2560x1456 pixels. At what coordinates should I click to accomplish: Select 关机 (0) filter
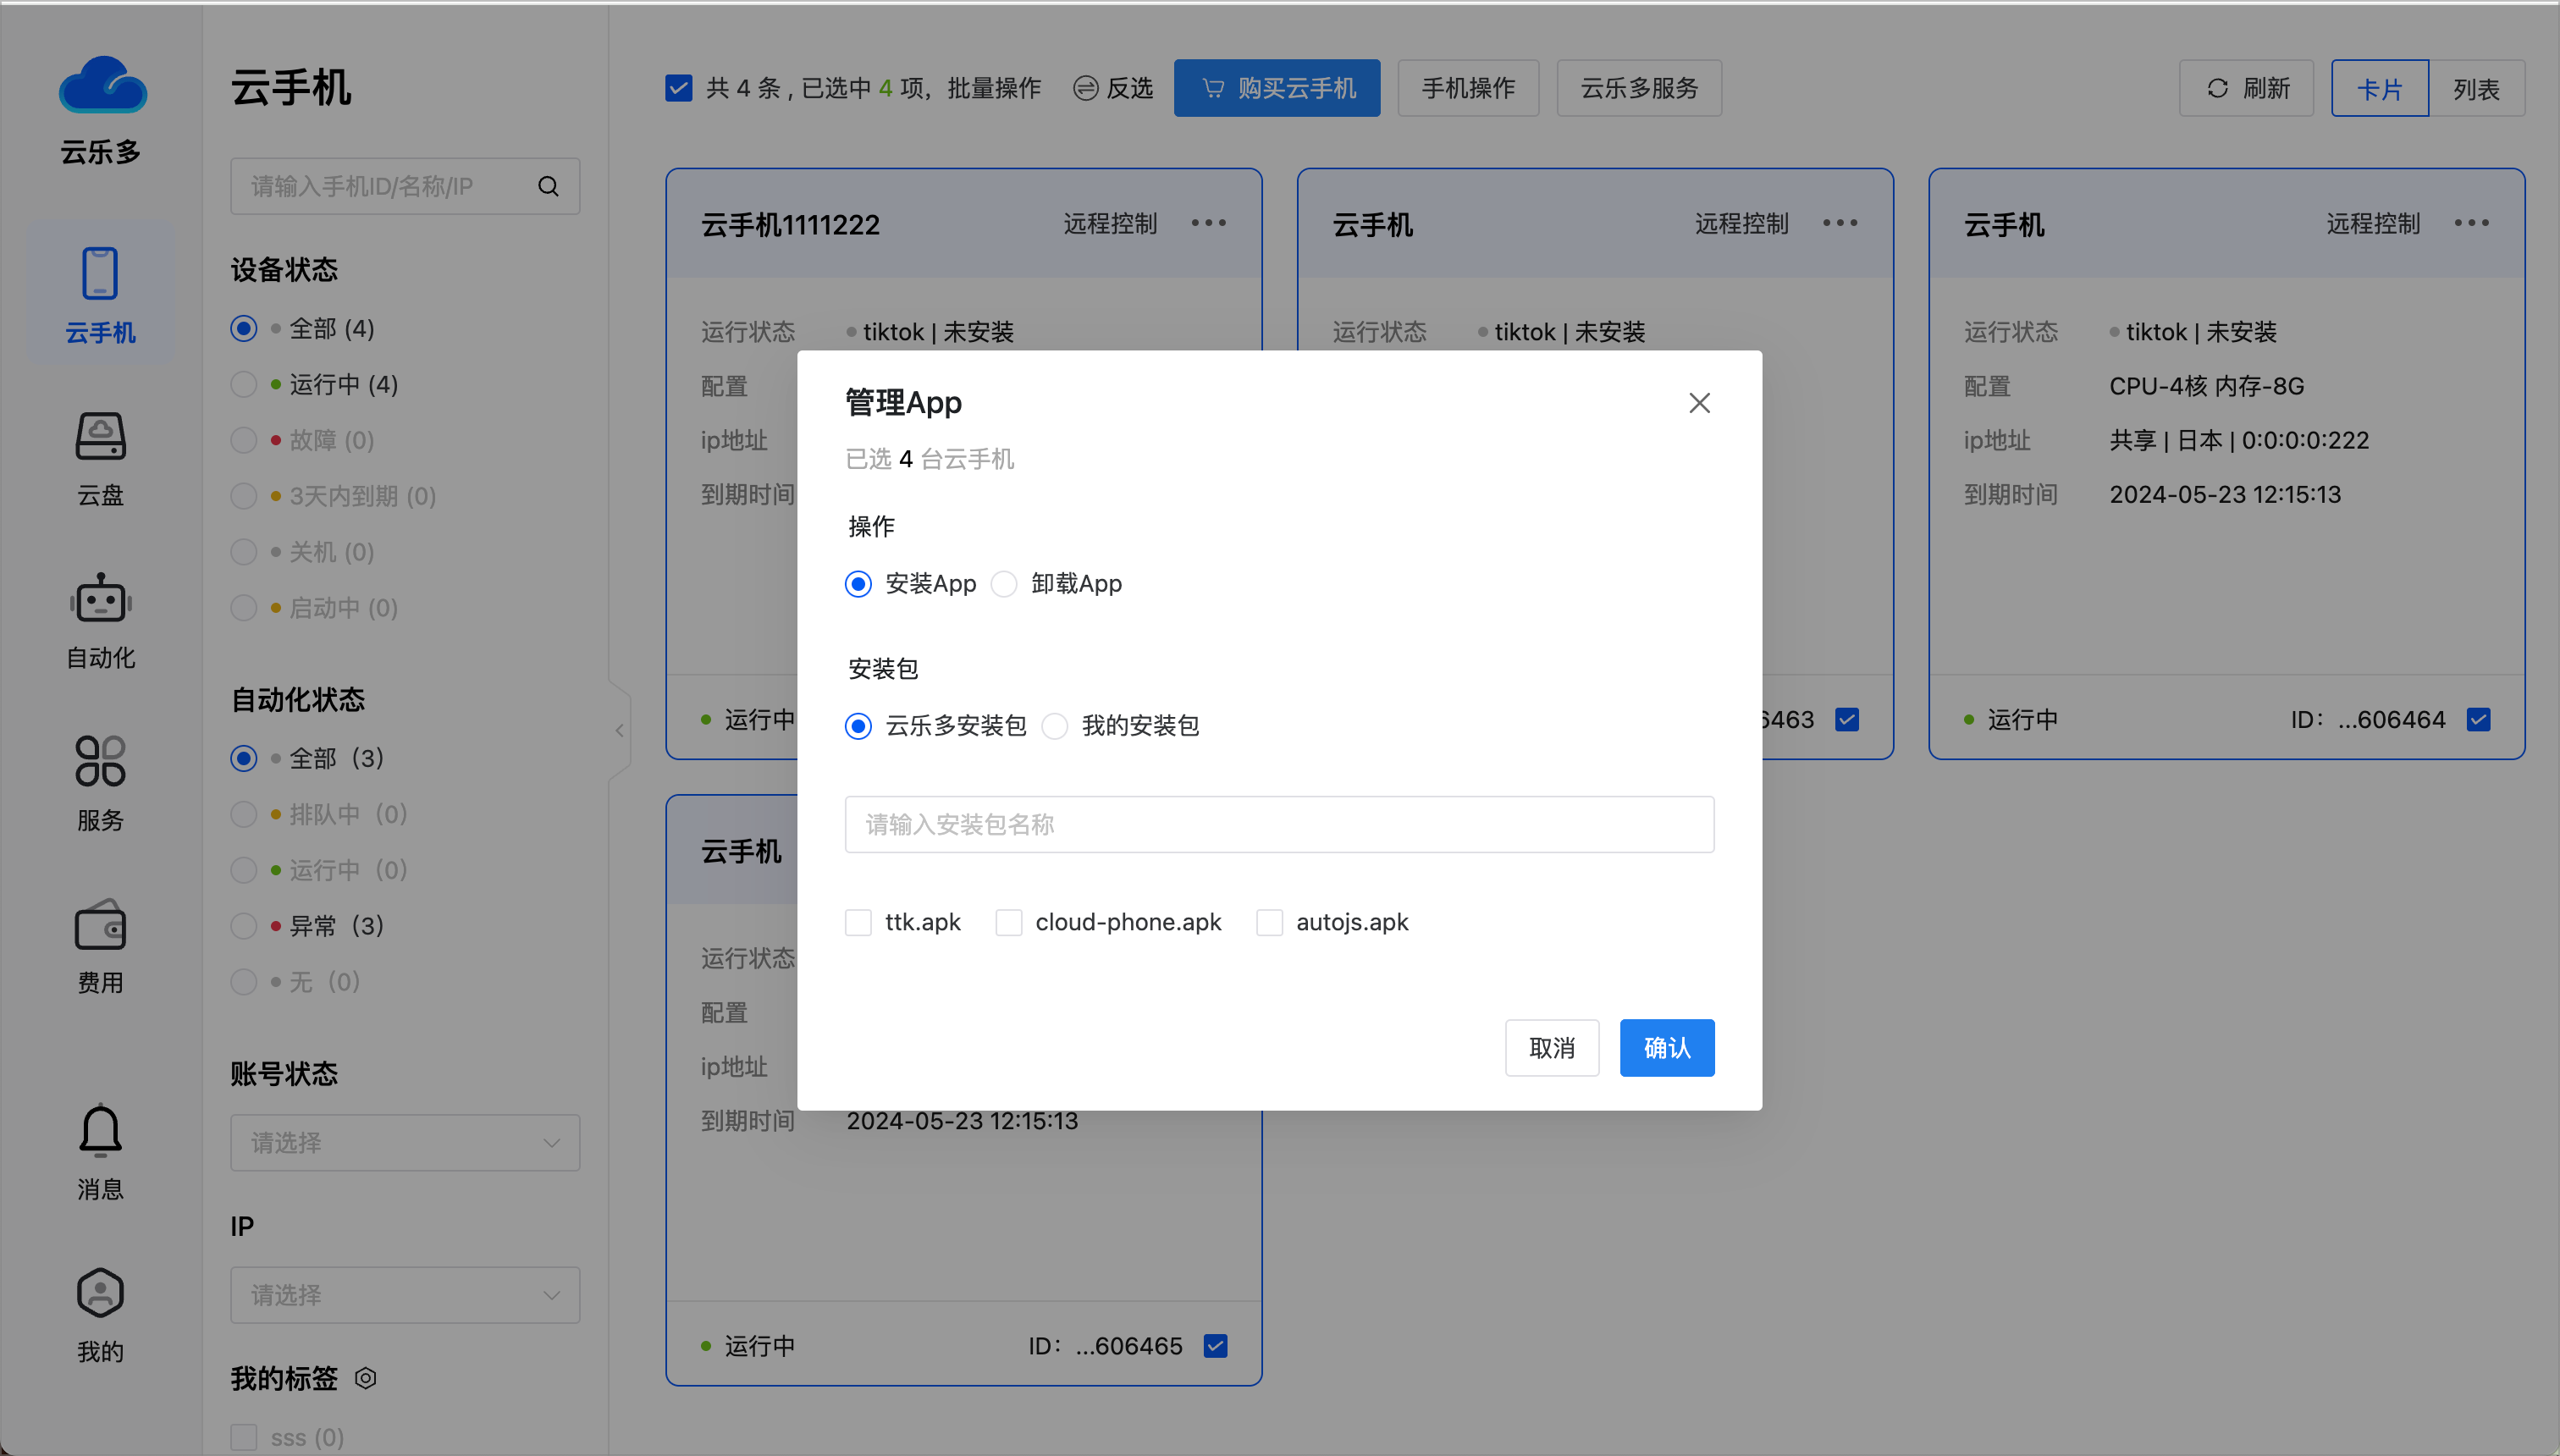(x=243, y=552)
